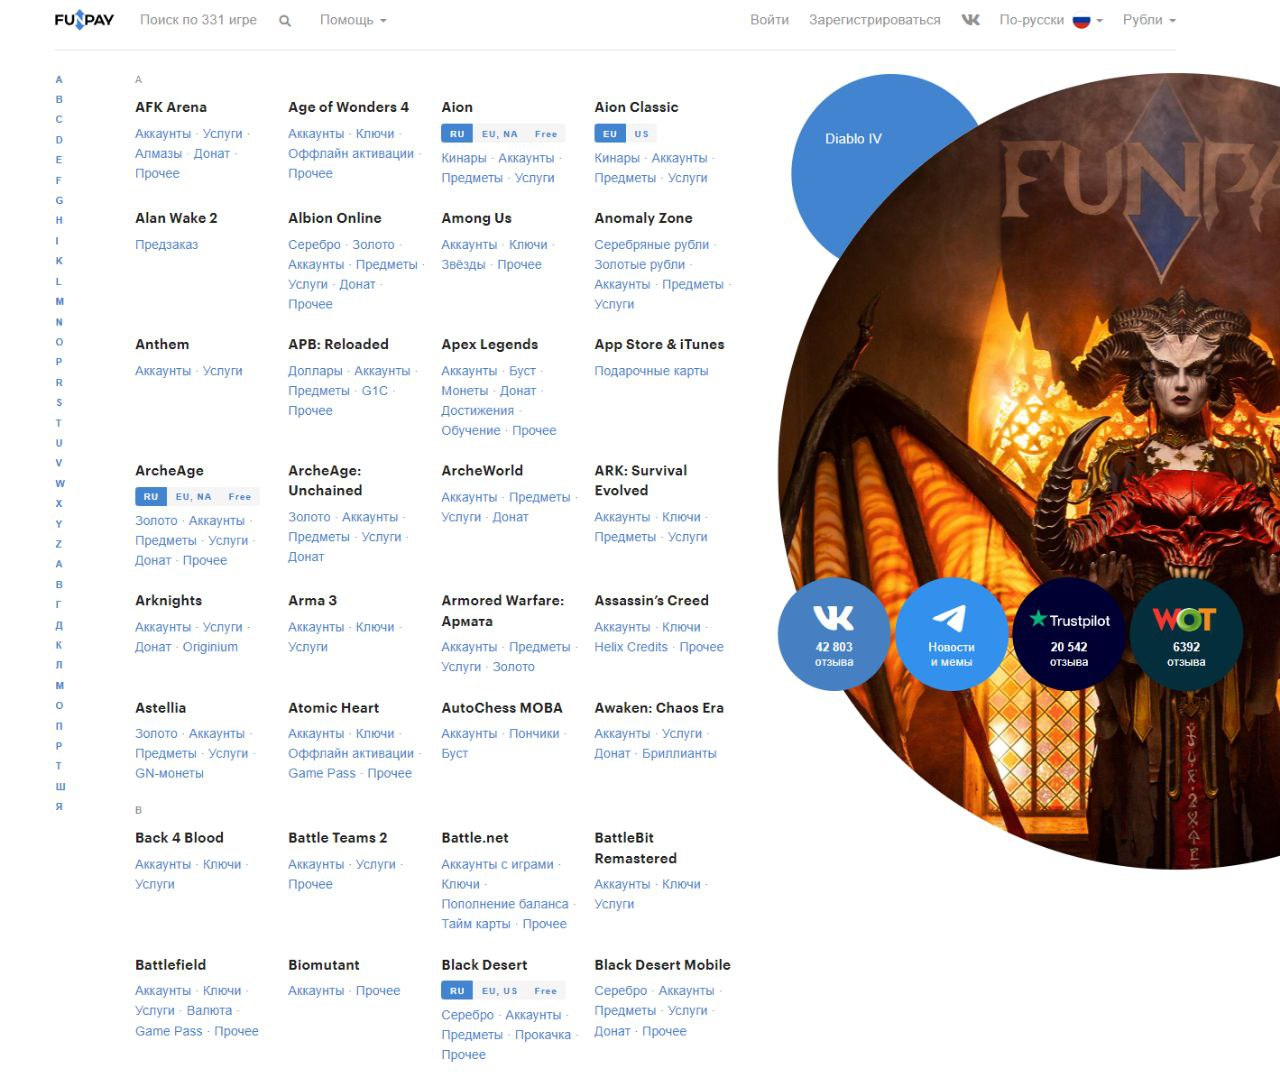This screenshot has height=1076, width=1280.
Task: Open the VK icon in header
Action: tap(970, 19)
